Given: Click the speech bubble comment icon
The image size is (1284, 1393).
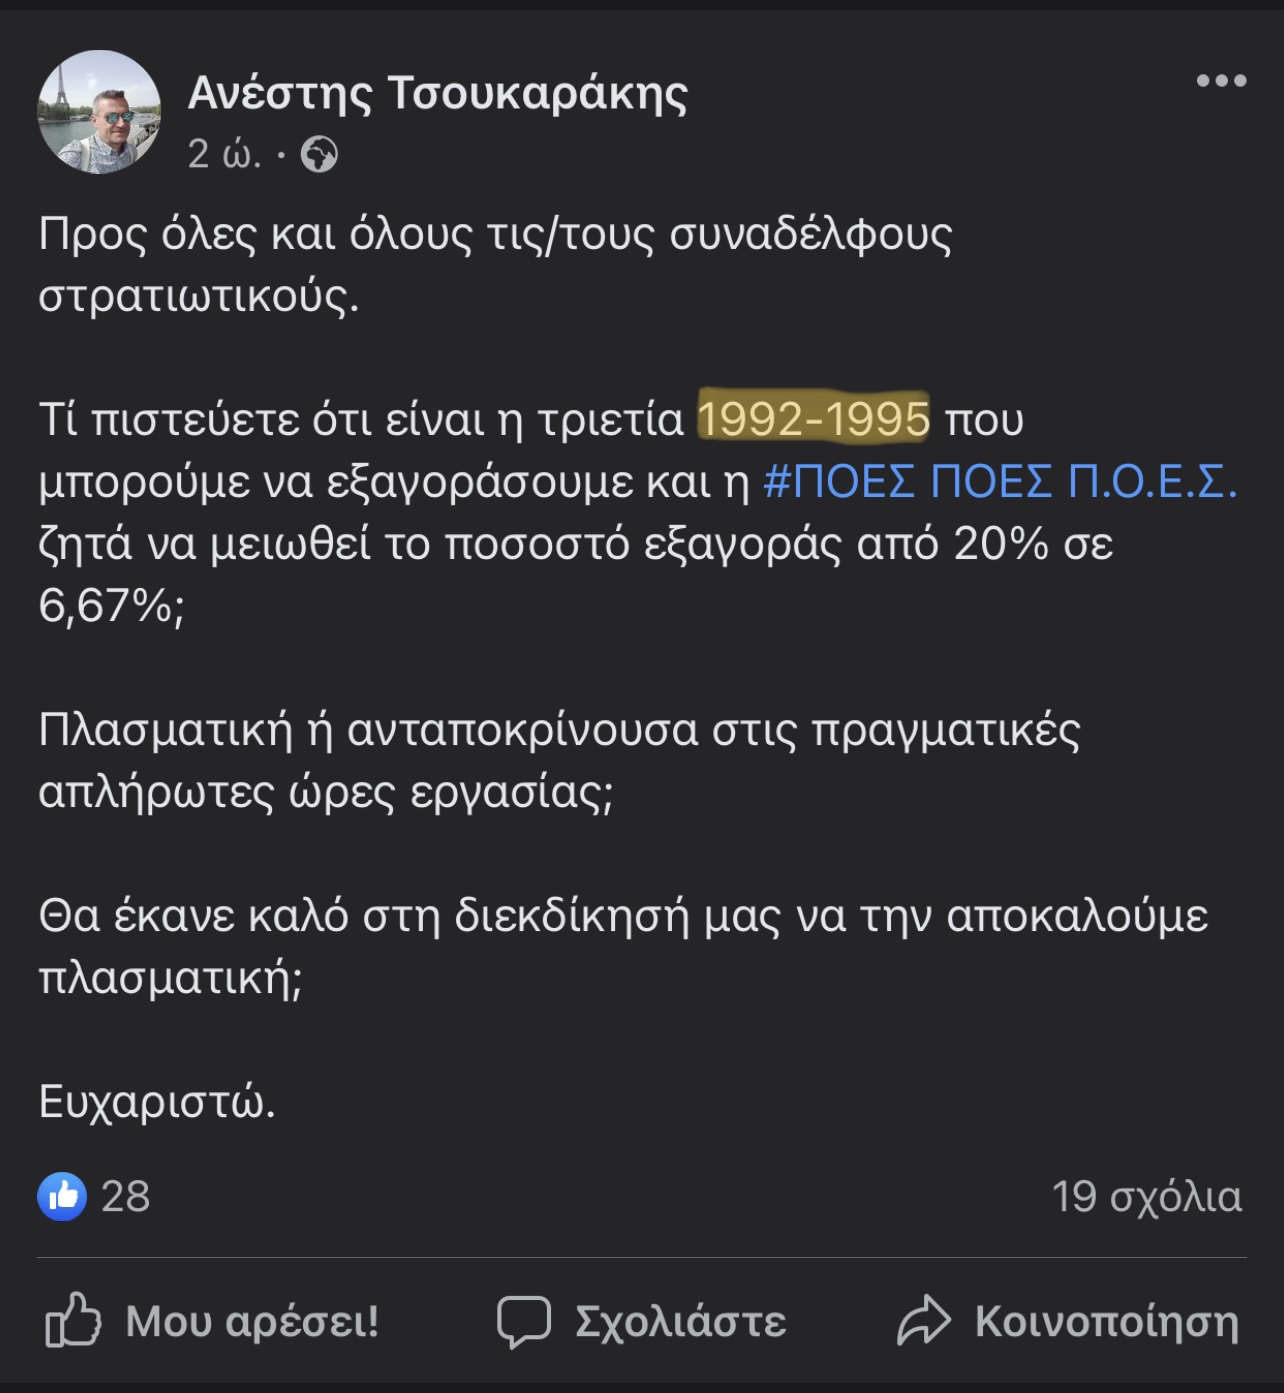Looking at the screenshot, I should coord(524,1321).
